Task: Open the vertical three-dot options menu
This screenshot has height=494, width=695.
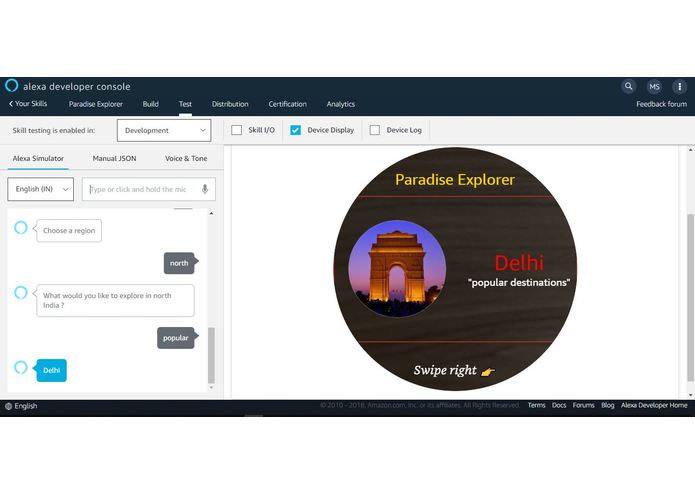Action: pyautogui.click(x=679, y=86)
